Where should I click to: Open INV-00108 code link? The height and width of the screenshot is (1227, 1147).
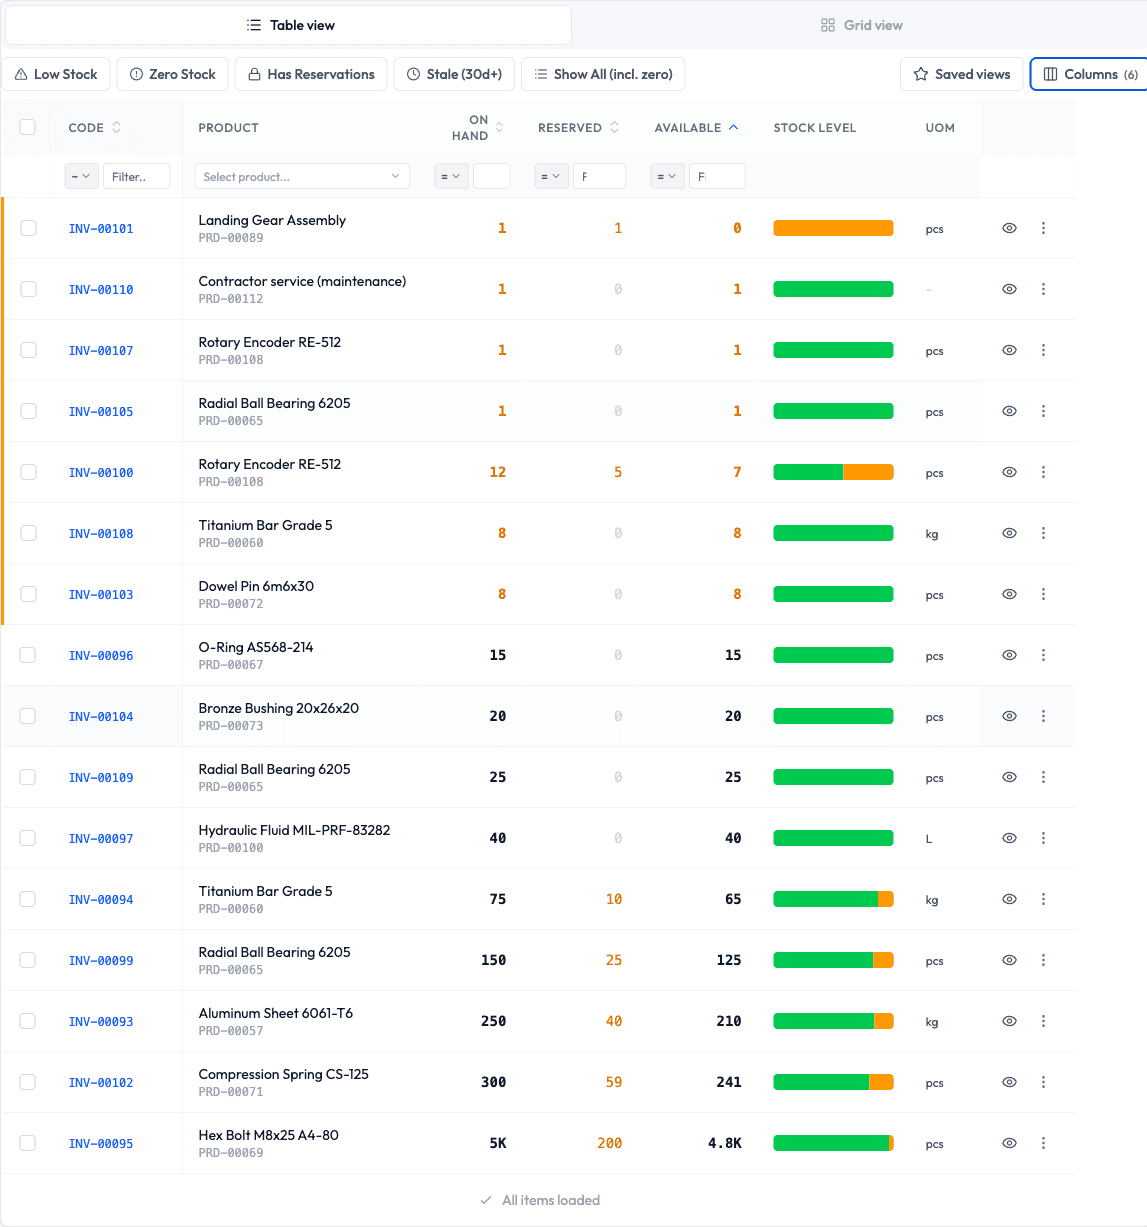[x=101, y=534]
